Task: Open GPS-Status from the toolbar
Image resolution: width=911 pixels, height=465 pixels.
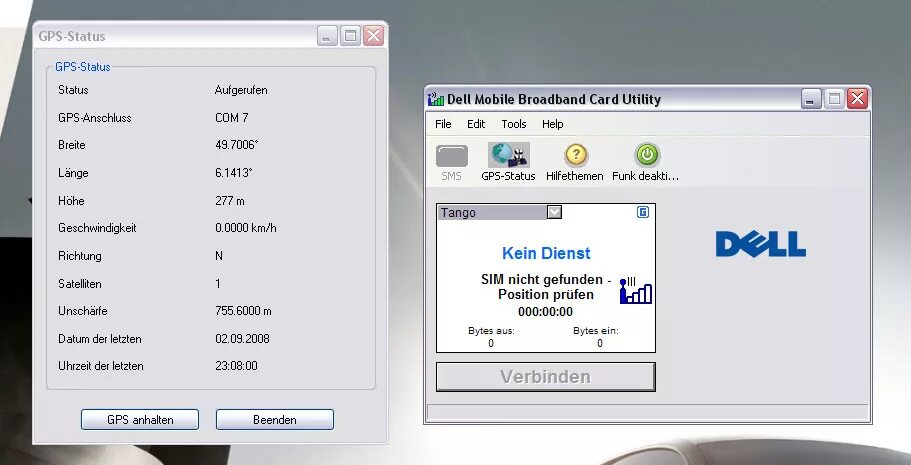Action: 508,162
